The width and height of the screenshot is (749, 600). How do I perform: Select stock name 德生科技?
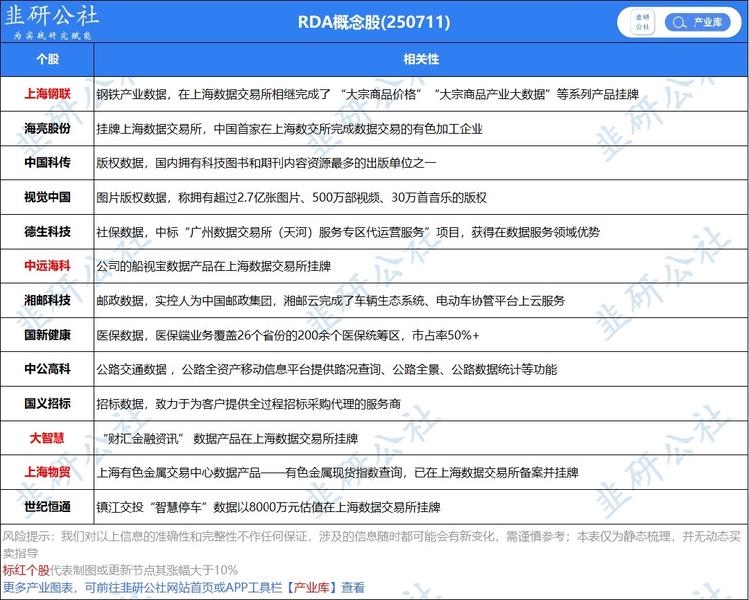47,232
